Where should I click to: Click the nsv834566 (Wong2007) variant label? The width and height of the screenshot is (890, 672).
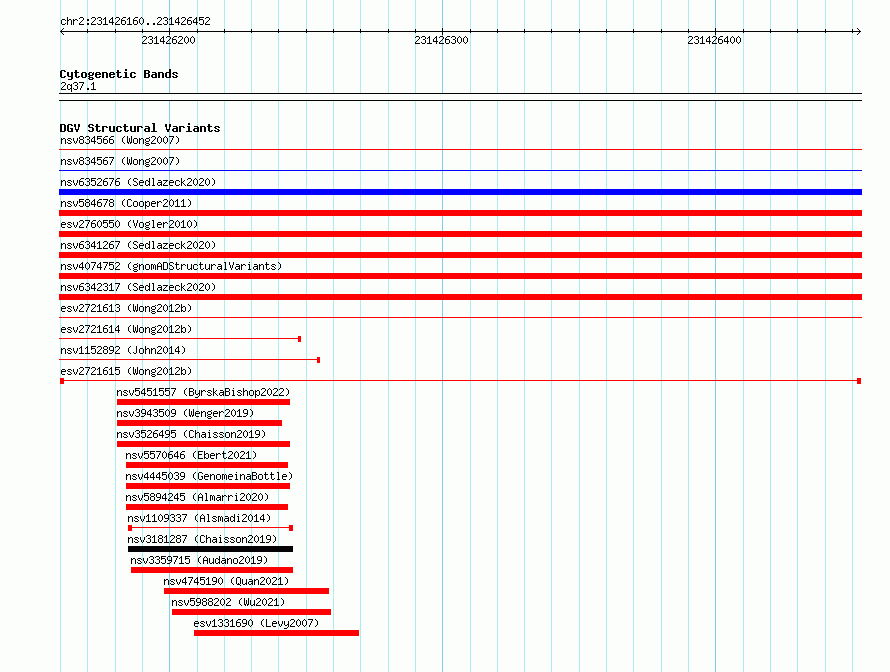point(120,140)
